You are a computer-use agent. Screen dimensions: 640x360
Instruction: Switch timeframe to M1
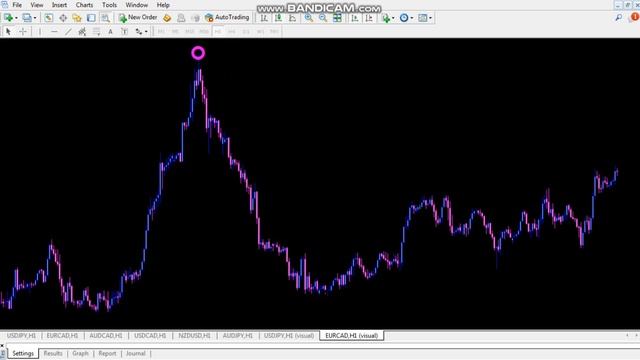(x=161, y=31)
